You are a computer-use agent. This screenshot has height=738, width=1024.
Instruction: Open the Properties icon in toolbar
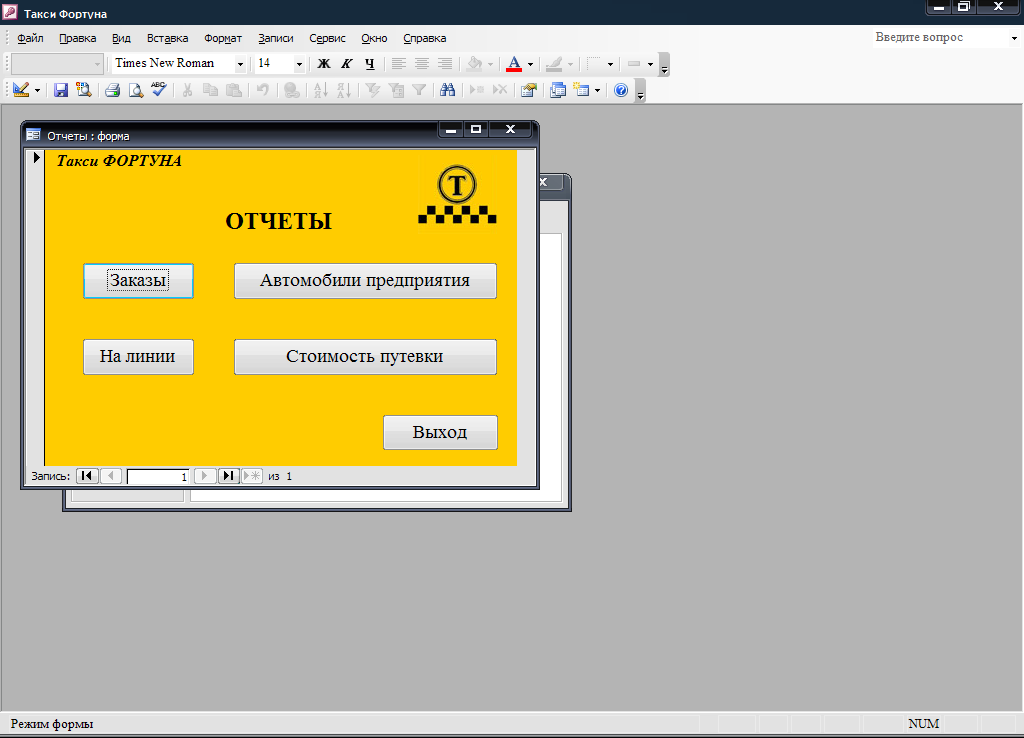pyautogui.click(x=528, y=90)
